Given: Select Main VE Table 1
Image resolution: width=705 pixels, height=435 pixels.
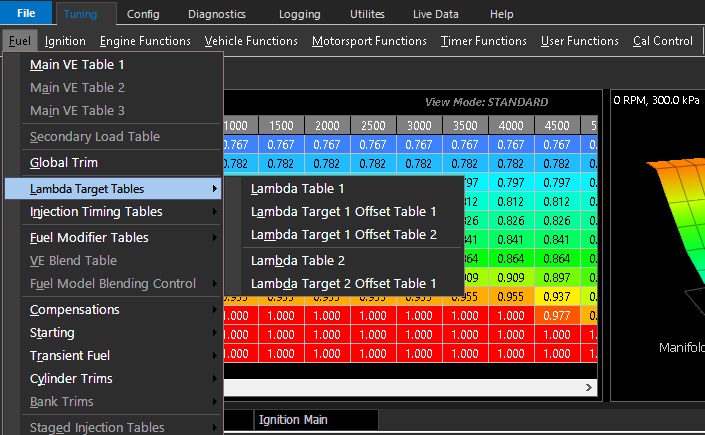Looking at the screenshot, I should [x=113, y=65].
